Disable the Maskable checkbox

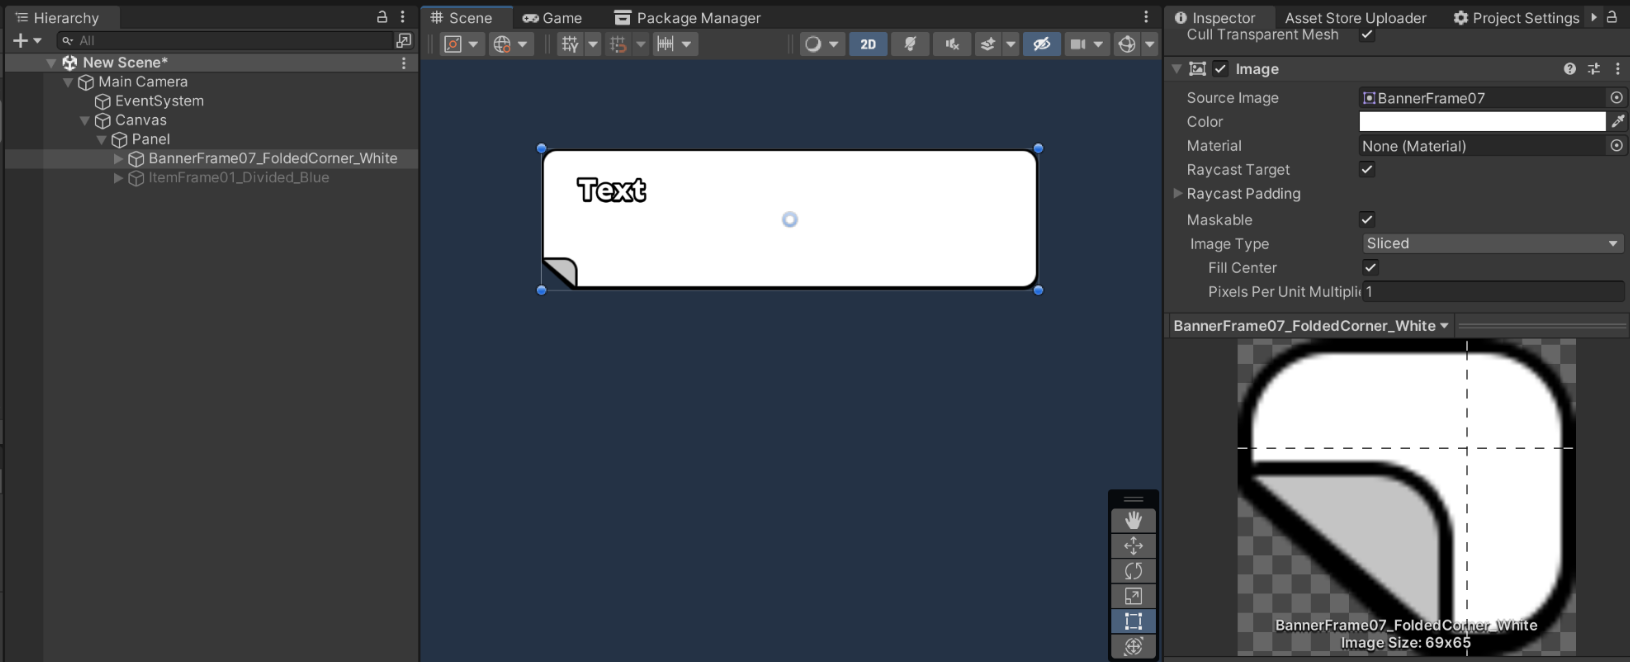point(1367,219)
